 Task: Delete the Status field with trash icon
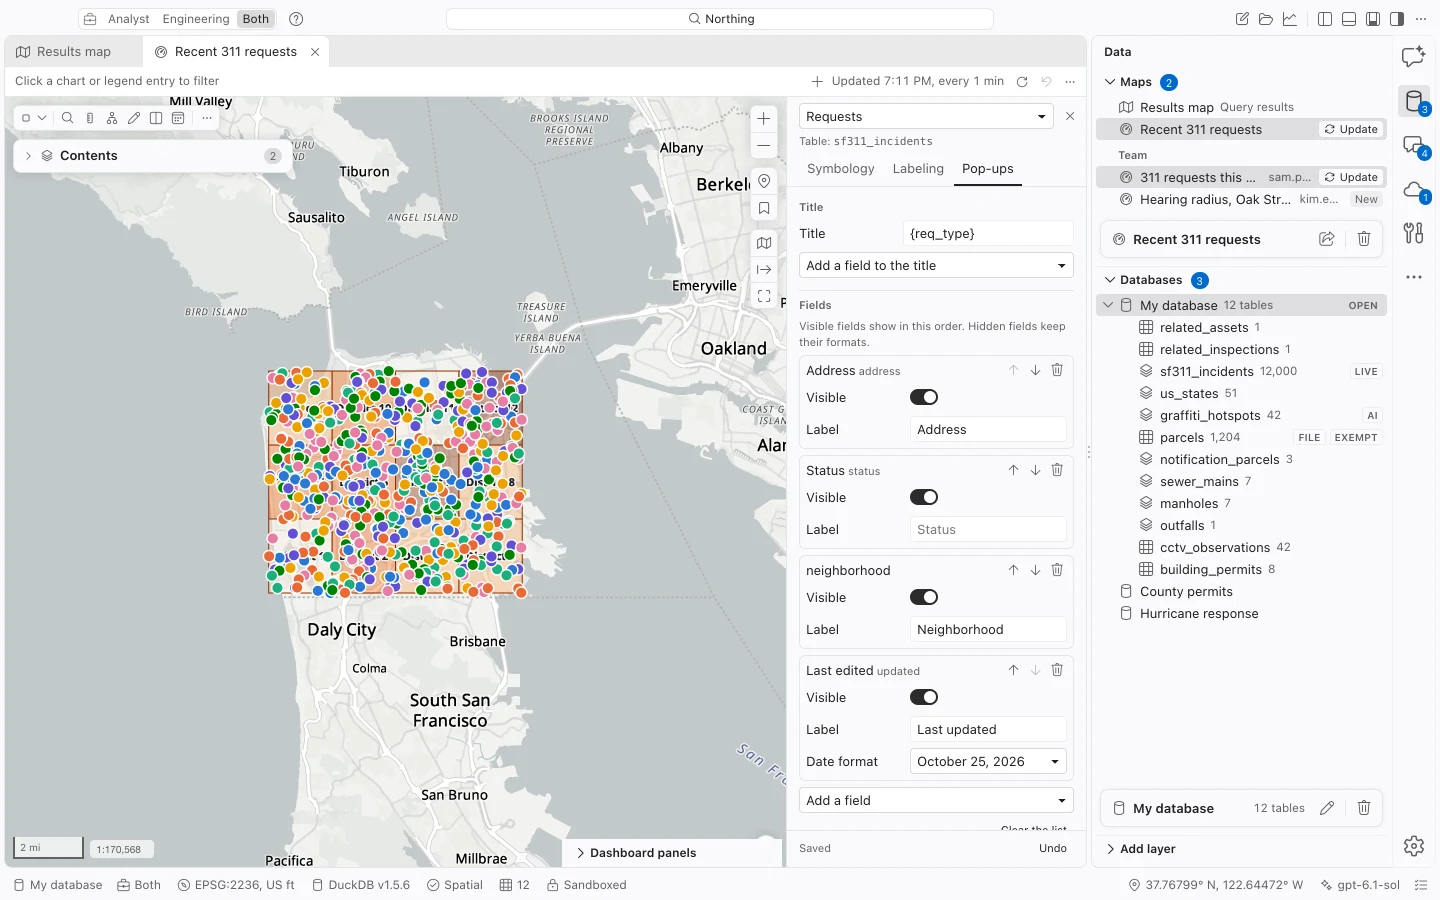tap(1057, 470)
